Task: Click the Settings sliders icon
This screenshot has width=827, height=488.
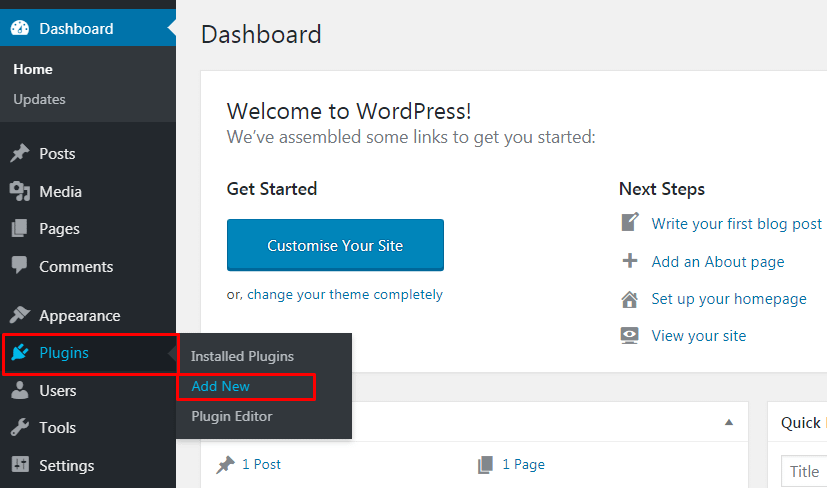Action: click(20, 464)
